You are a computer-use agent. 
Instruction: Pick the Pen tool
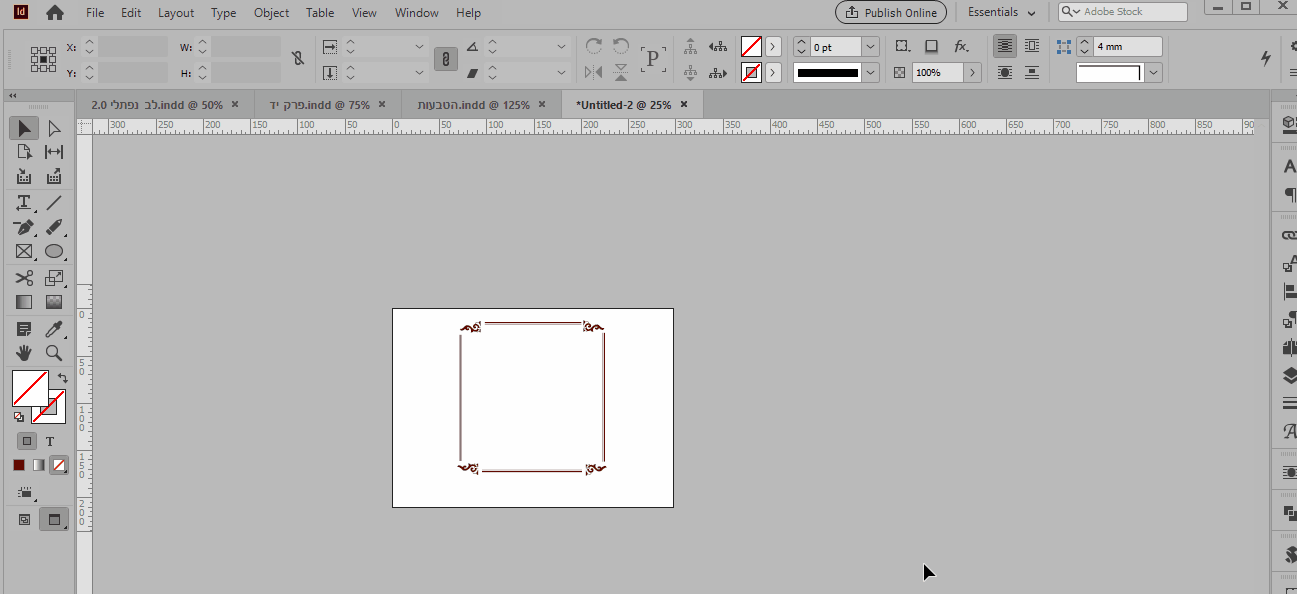click(x=24, y=227)
